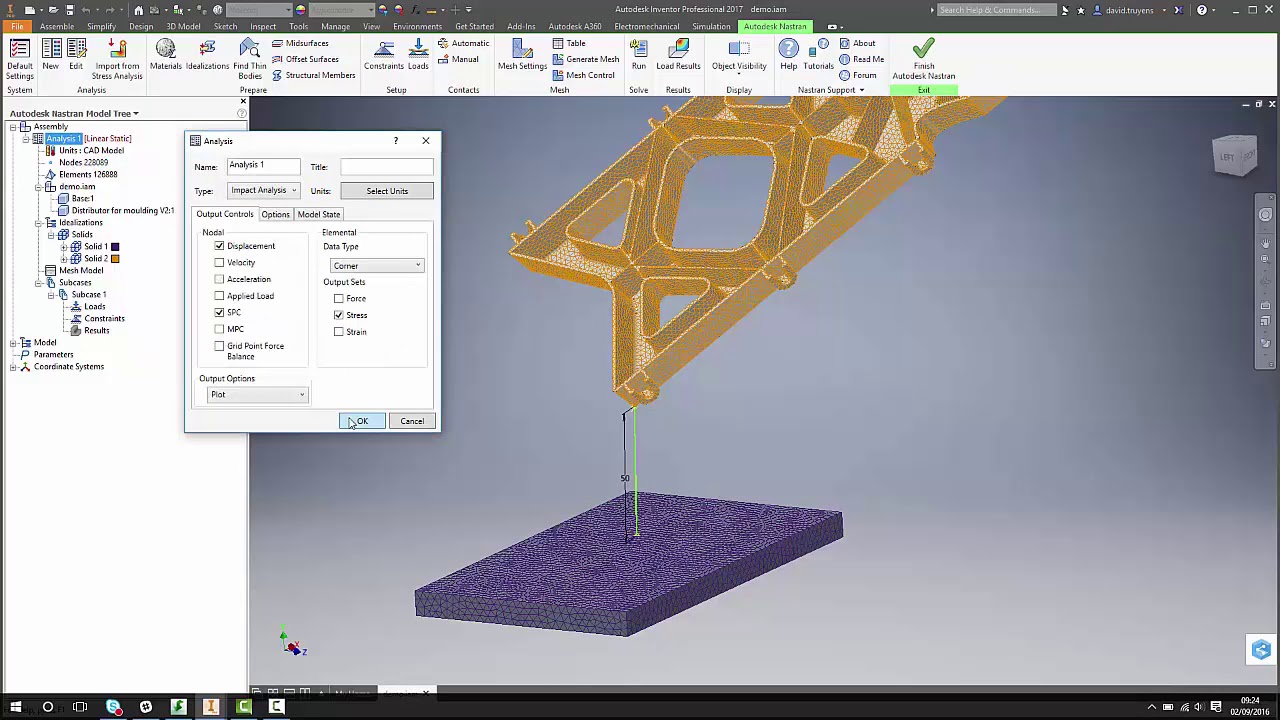Open the mesh Table
The height and width of the screenshot is (720, 1280).
[x=569, y=43]
